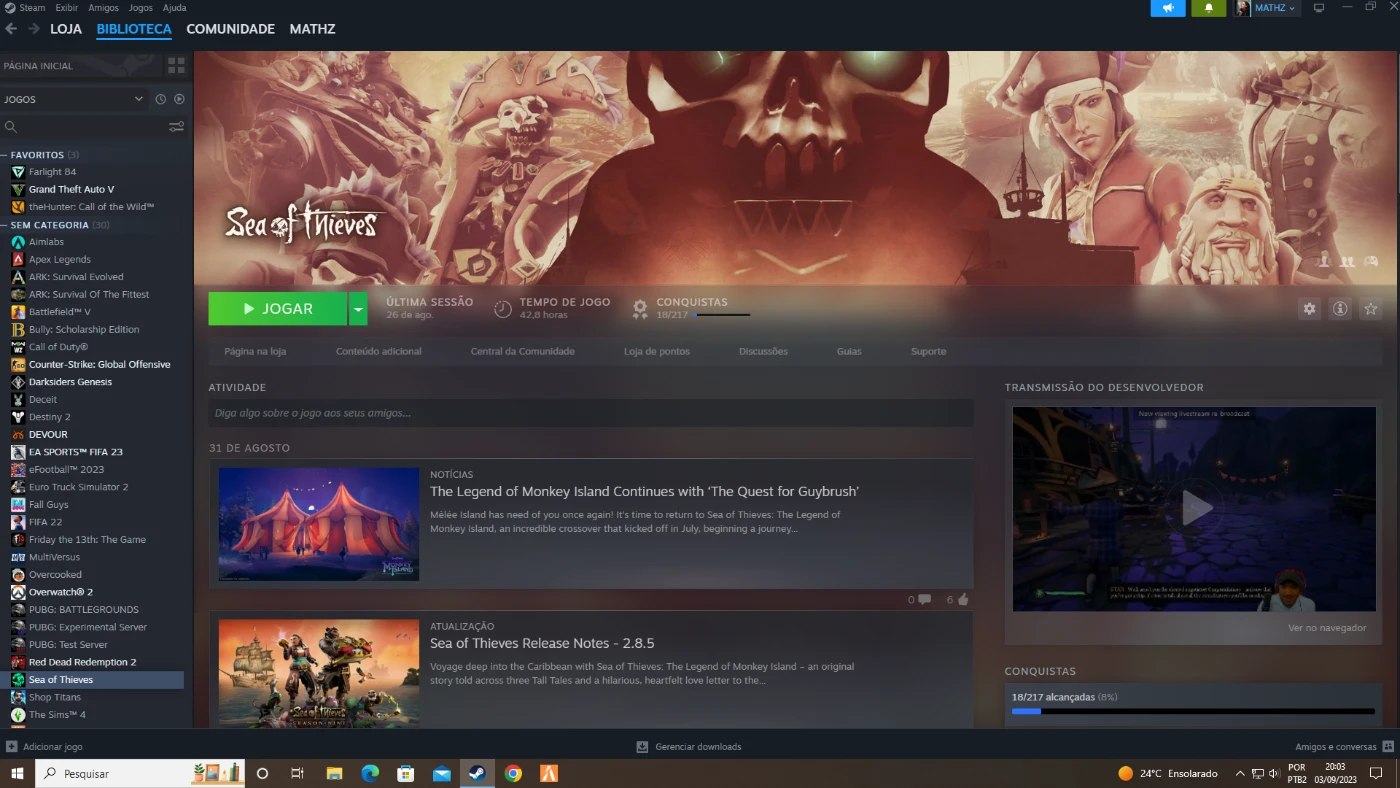
Task: Click Ver no navegador link
Action: (x=1327, y=628)
